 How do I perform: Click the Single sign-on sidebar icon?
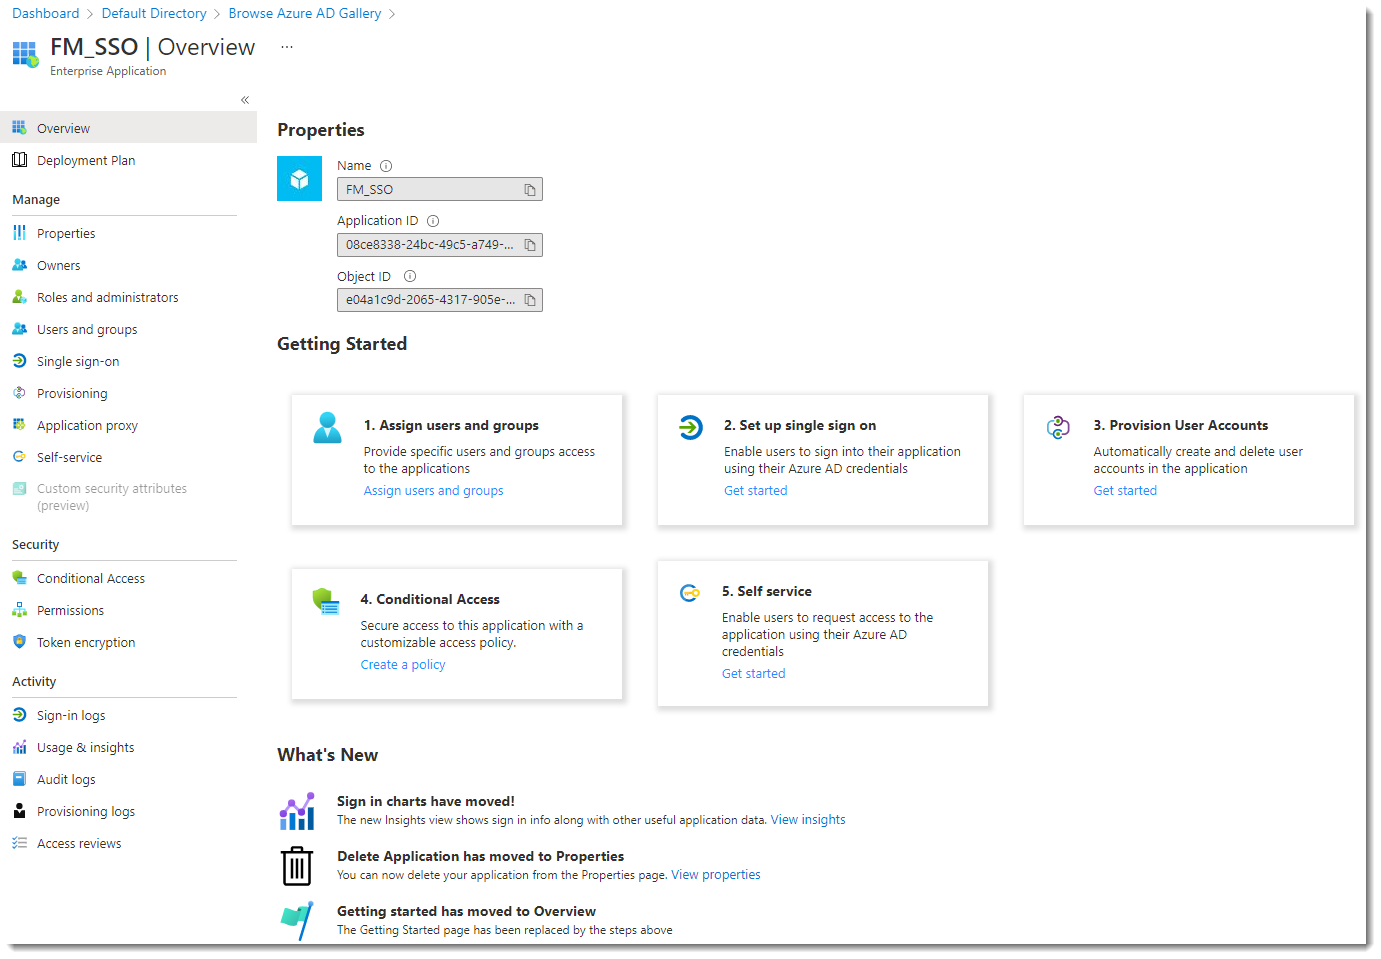pos(19,361)
